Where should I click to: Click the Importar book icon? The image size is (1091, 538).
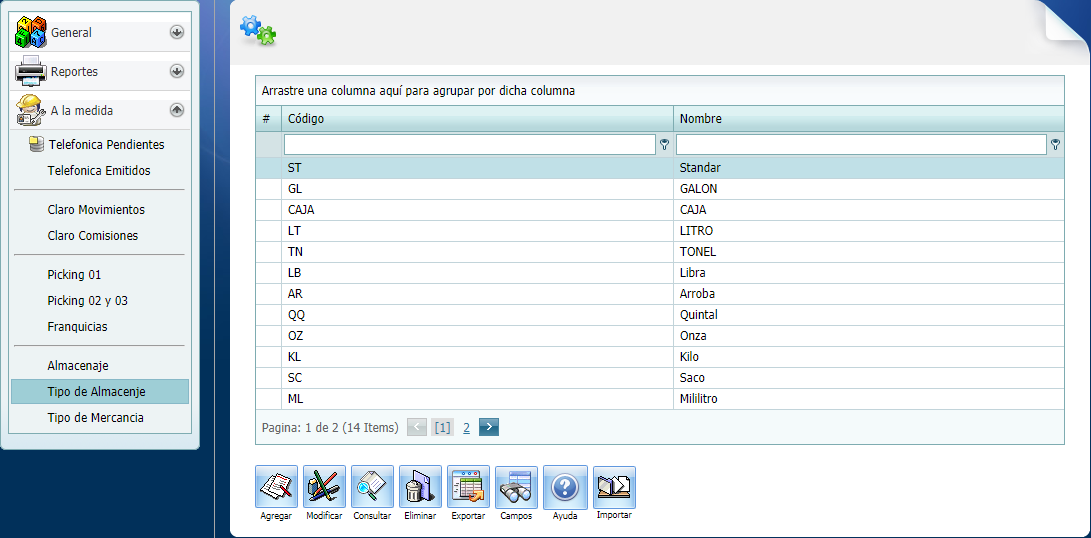[614, 487]
